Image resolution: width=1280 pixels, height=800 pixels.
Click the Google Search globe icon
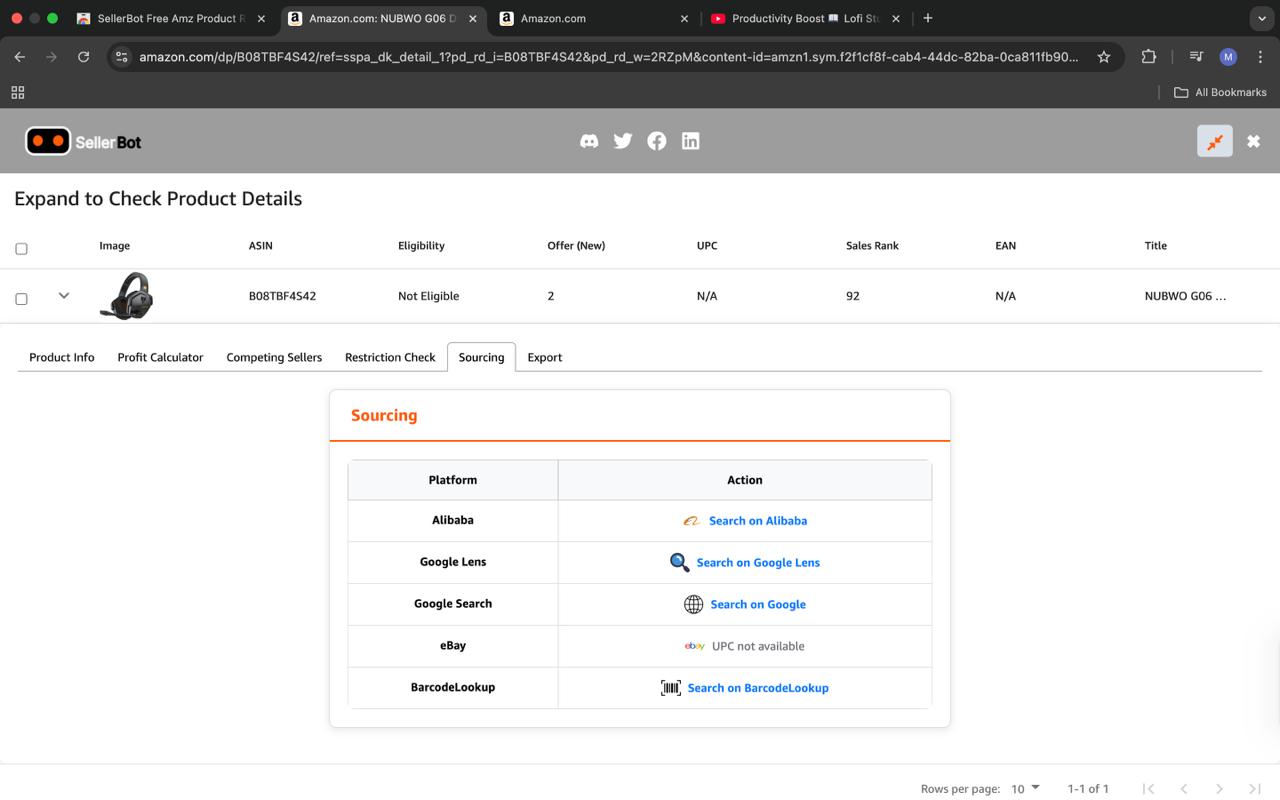pos(693,604)
